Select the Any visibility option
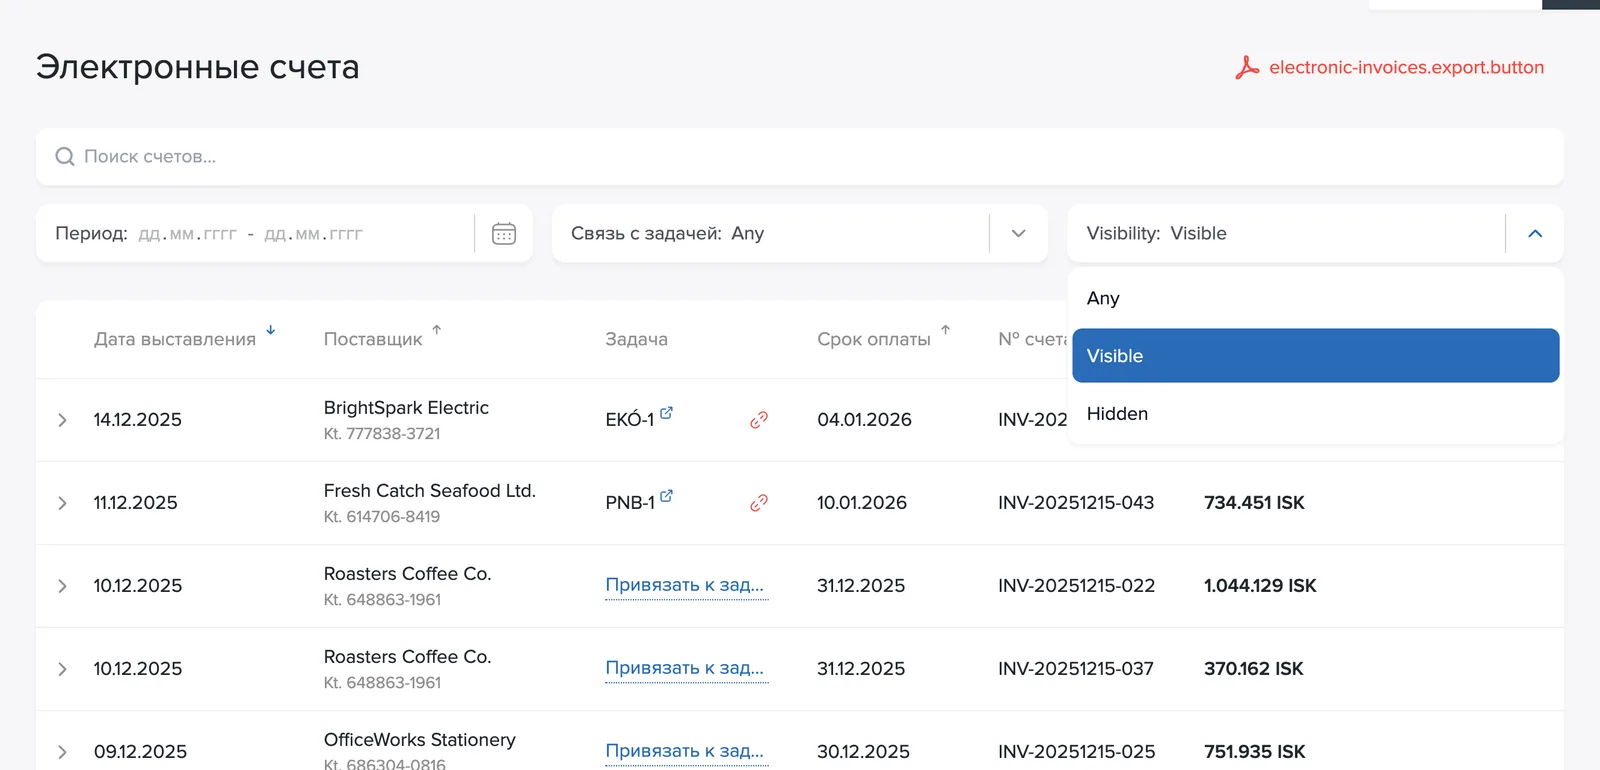This screenshot has width=1600, height=770. (x=1315, y=298)
